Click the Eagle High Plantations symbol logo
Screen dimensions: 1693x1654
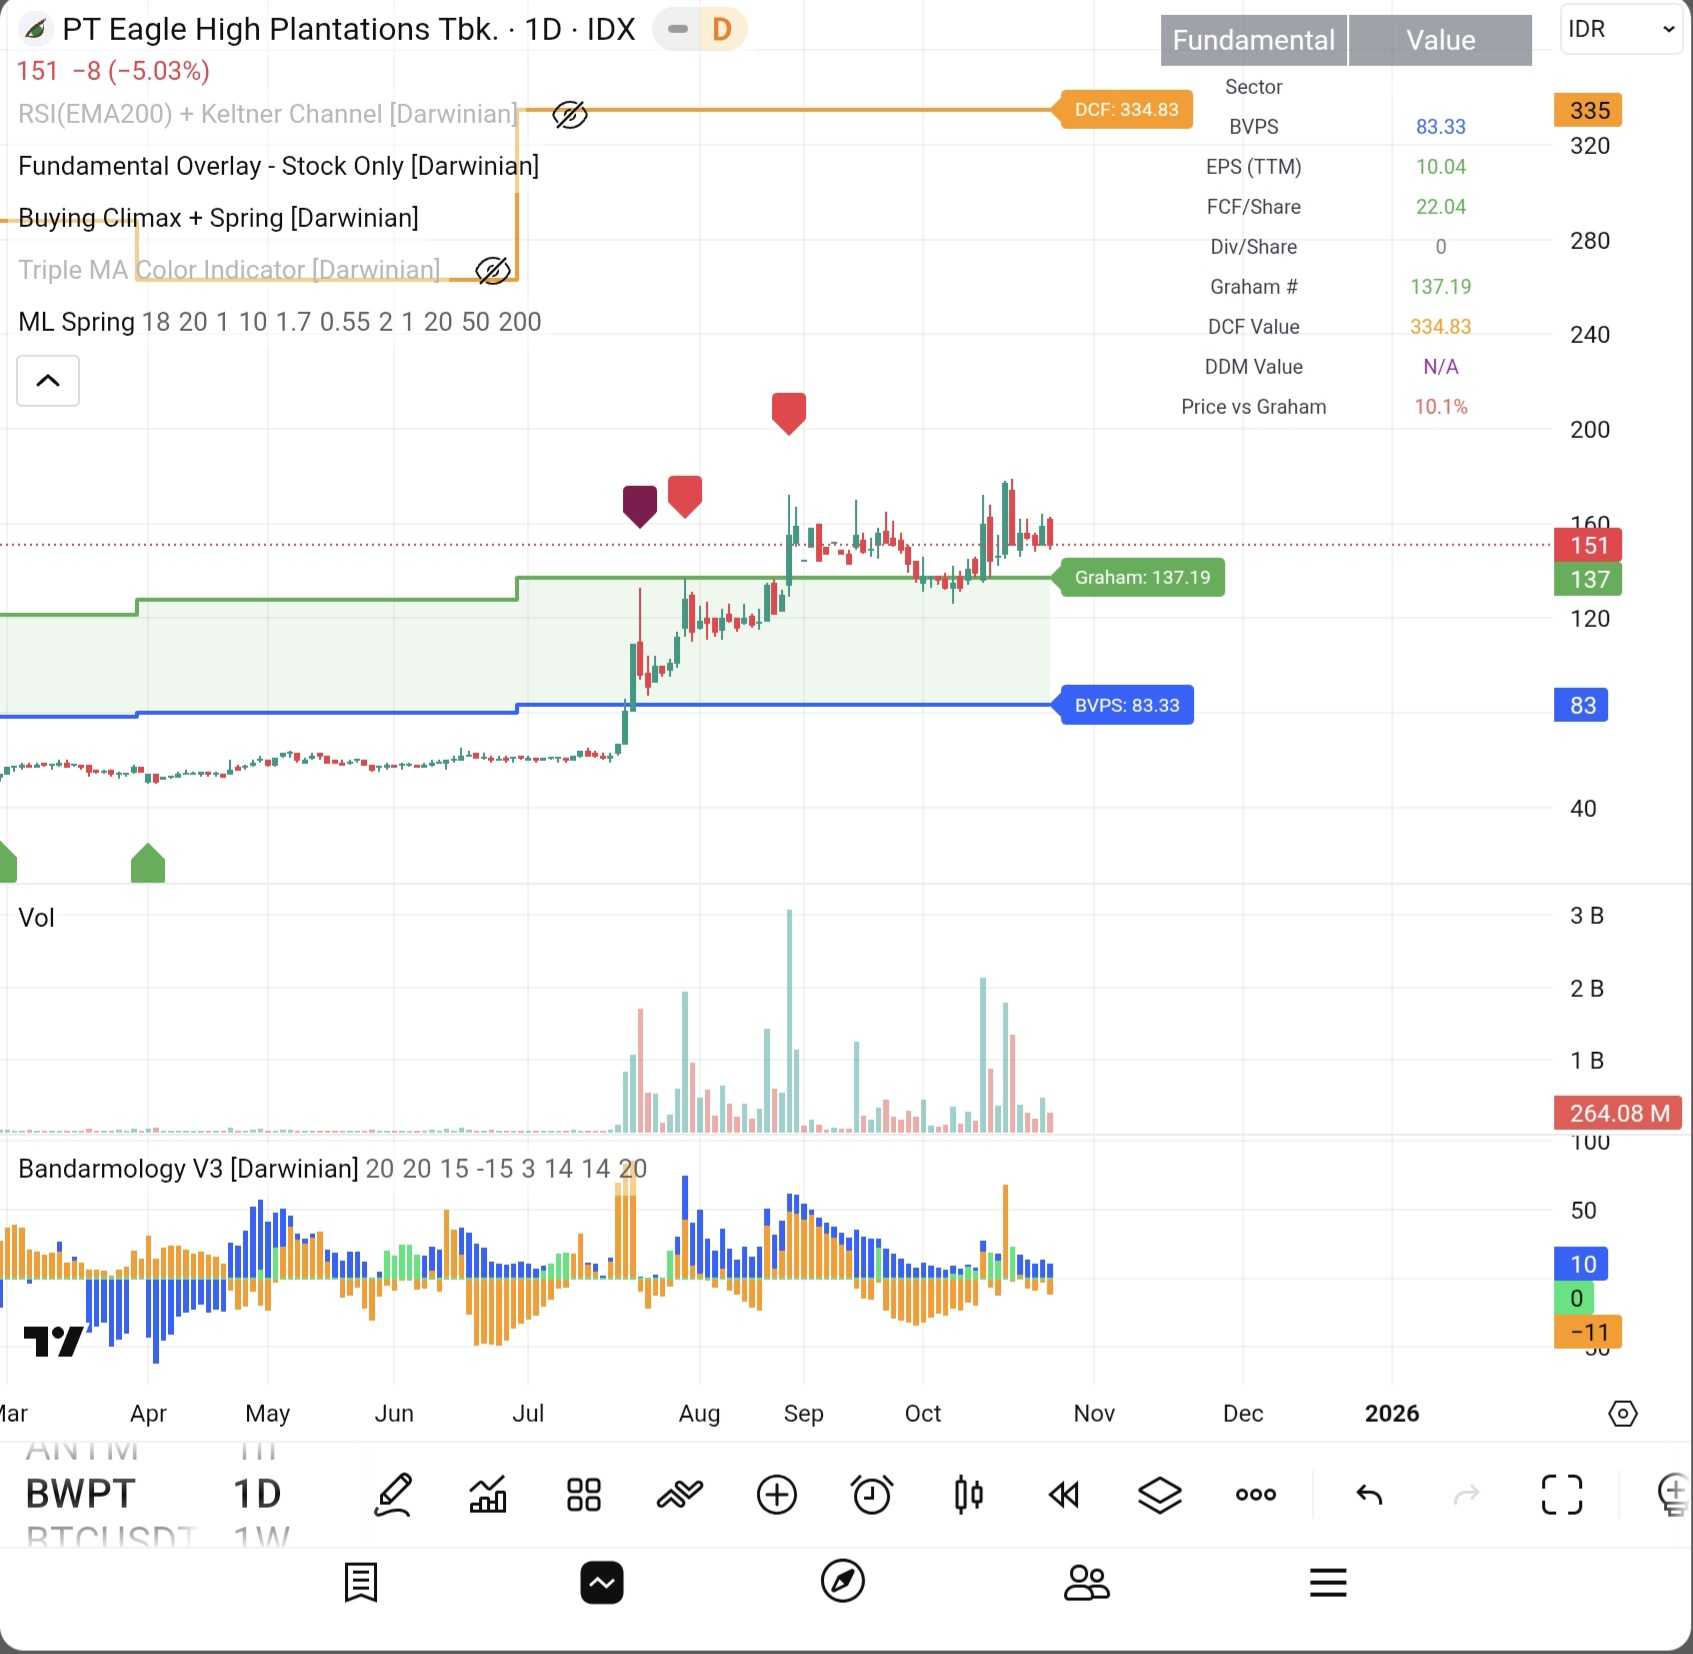tap(35, 29)
